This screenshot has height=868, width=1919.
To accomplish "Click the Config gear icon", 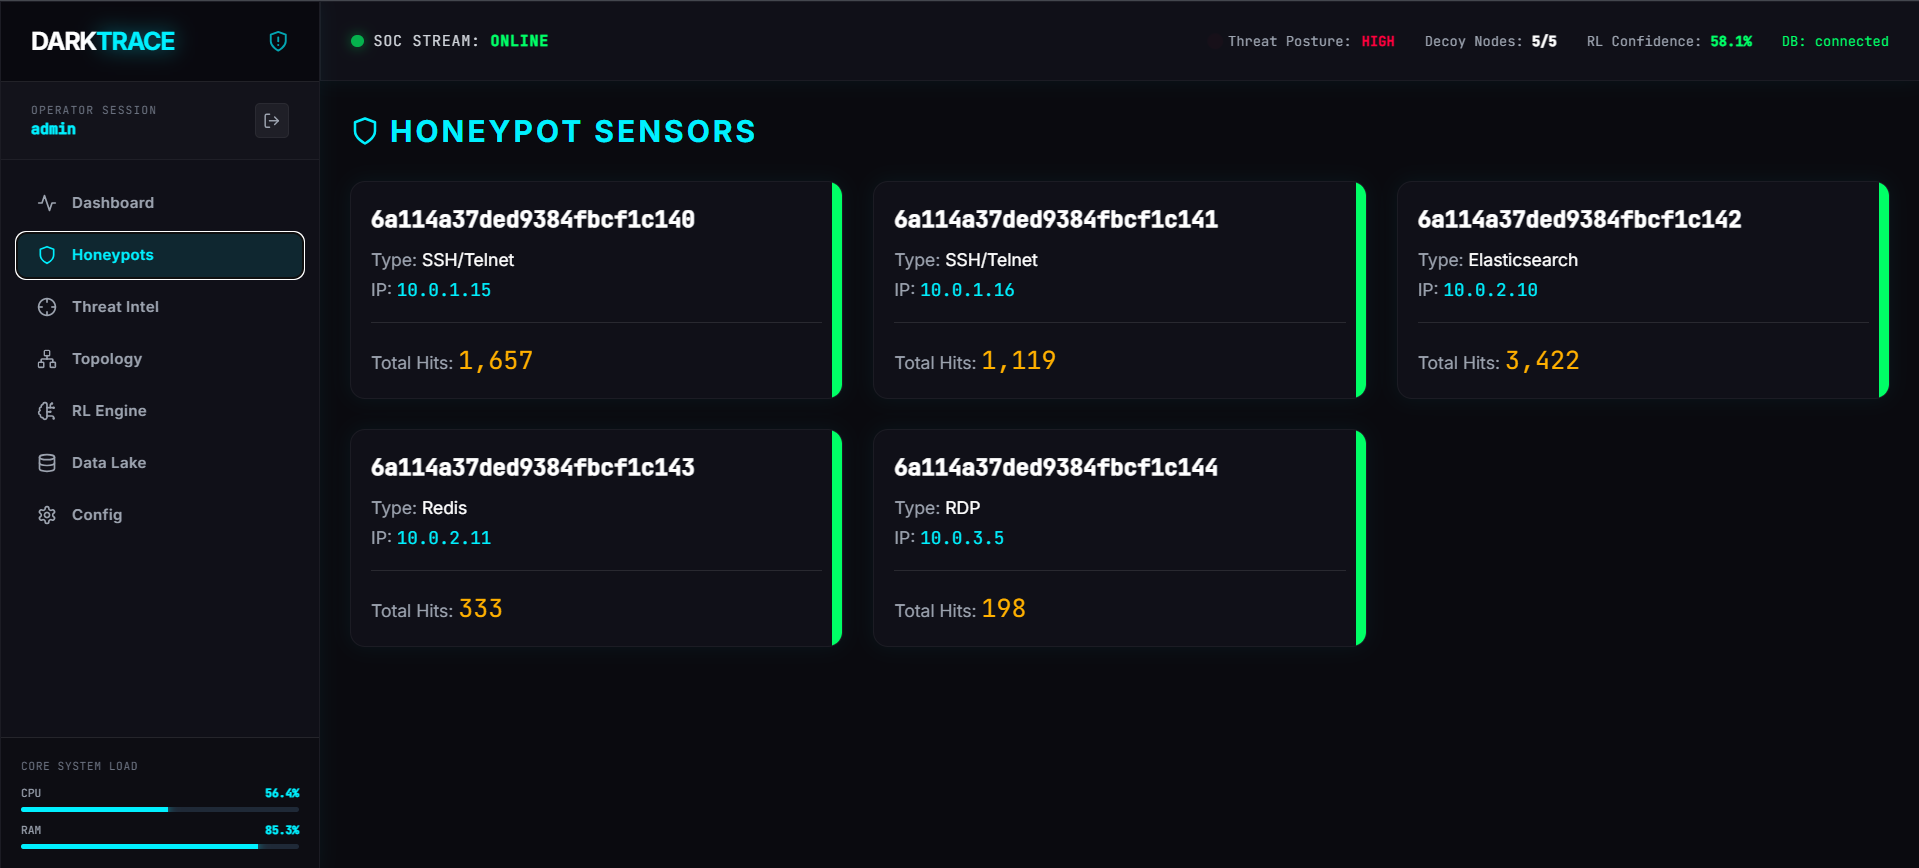I will click(47, 515).
